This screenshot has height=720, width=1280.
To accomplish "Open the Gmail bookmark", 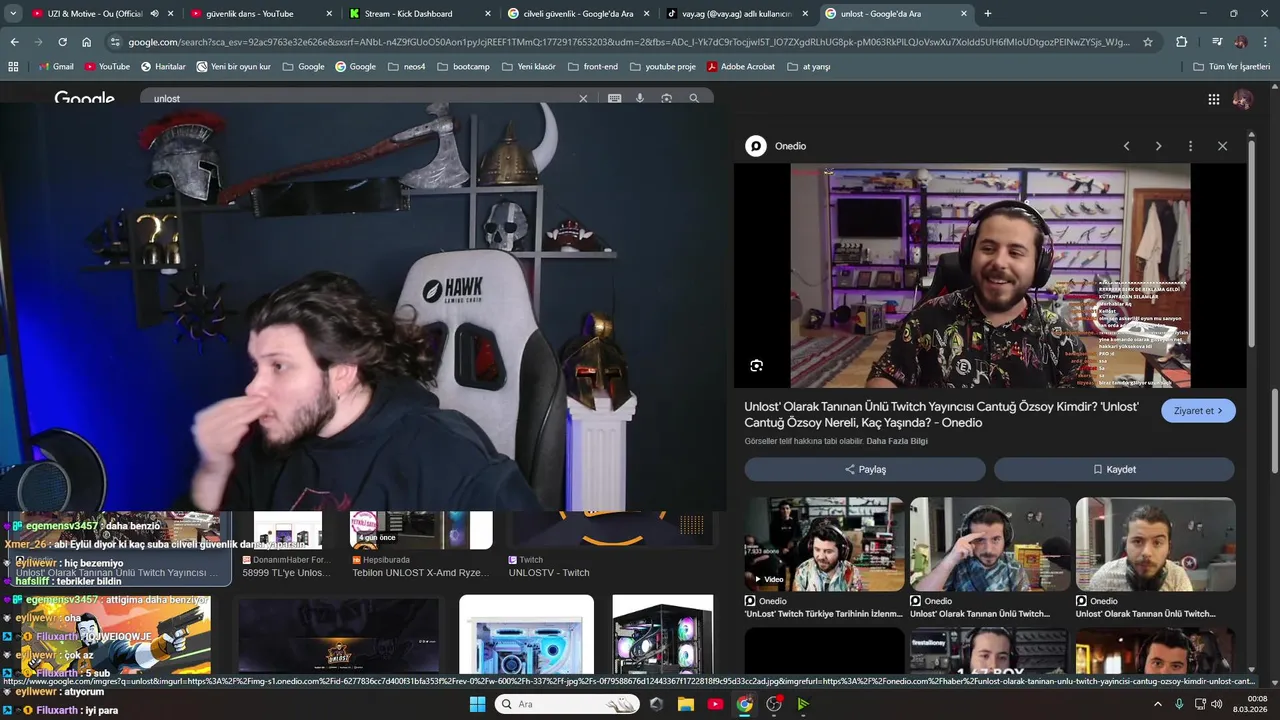I will (x=56, y=66).
